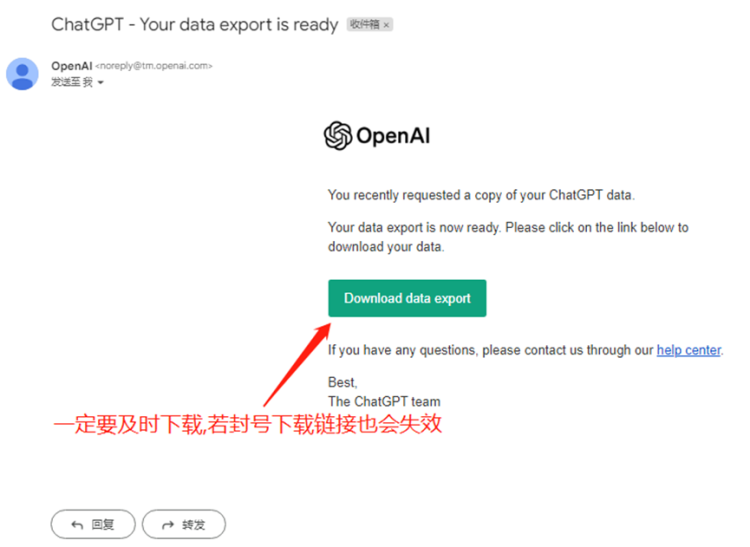Click the 回复 reply button
Screen dimensions: 750x547
point(93,525)
